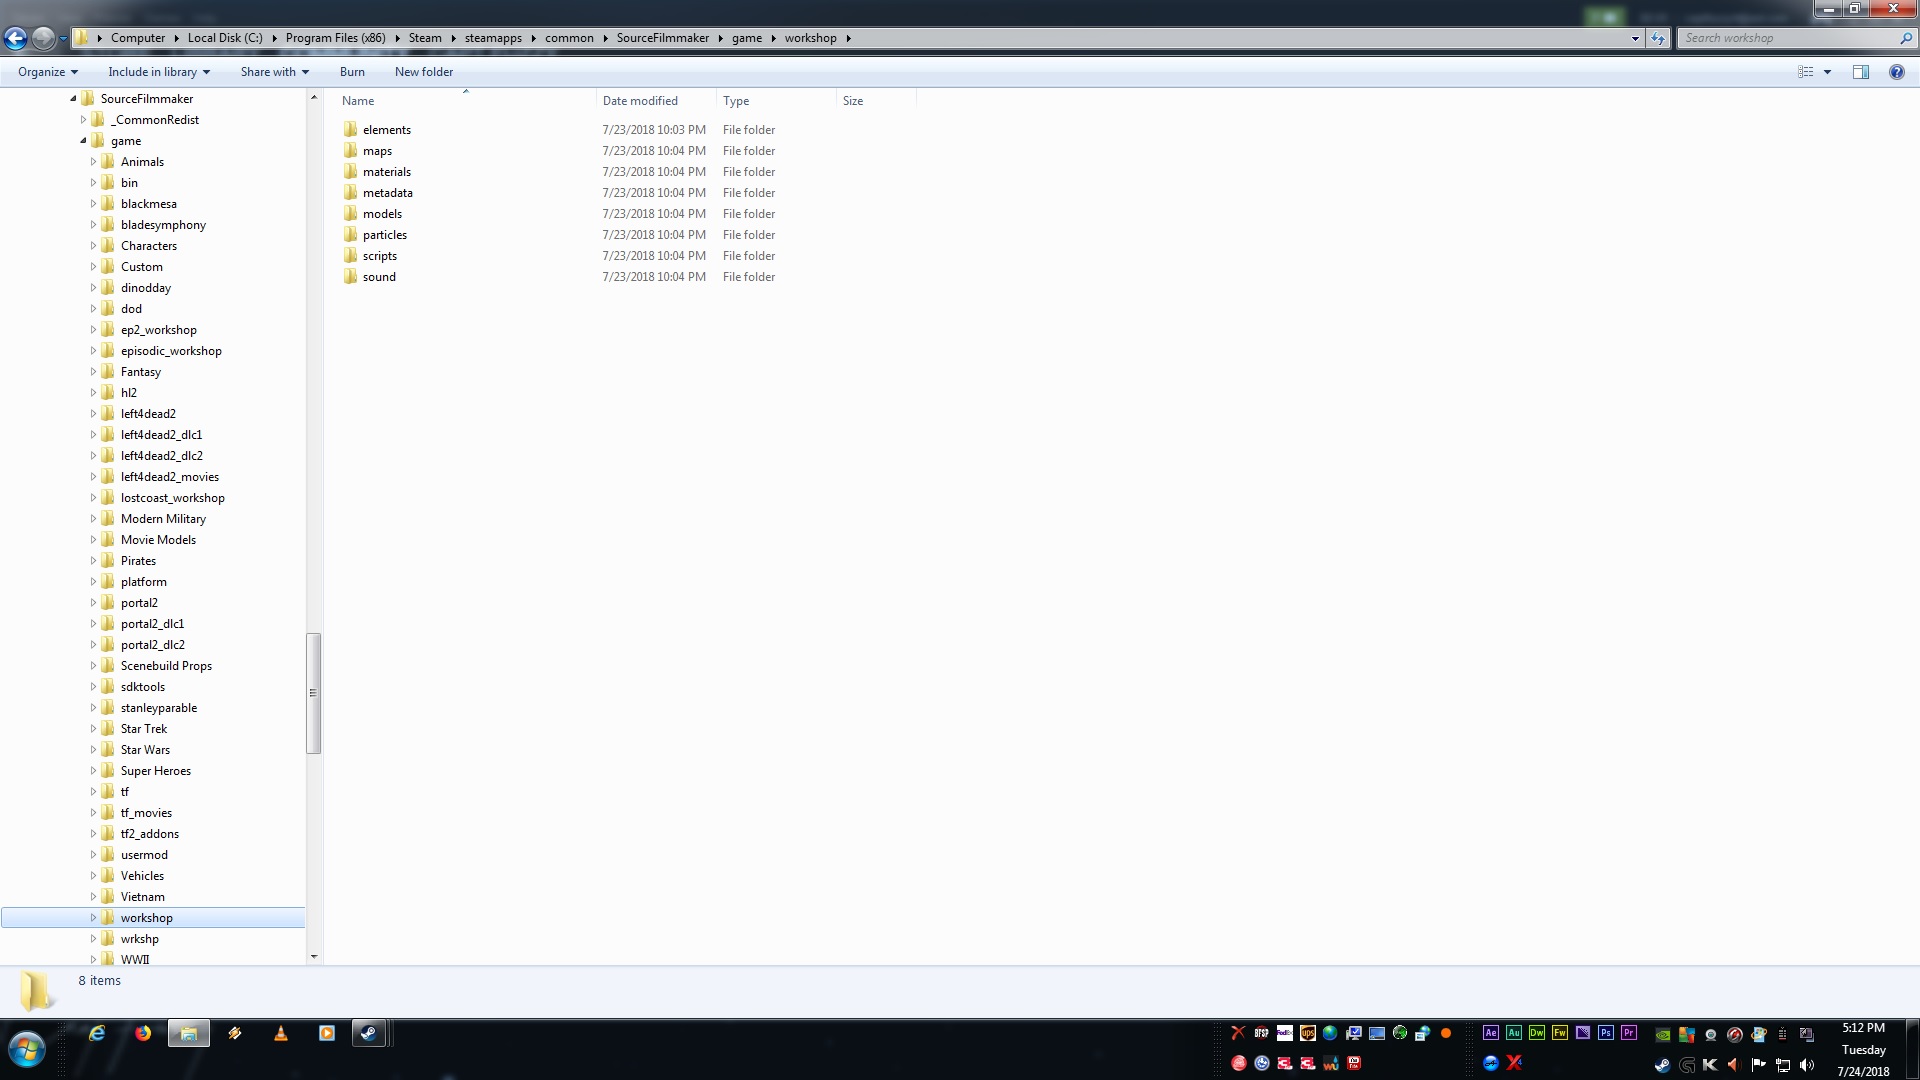Expand the tf_movies folder in tree
Viewport: 1920px width, 1080px height.
click(x=93, y=813)
